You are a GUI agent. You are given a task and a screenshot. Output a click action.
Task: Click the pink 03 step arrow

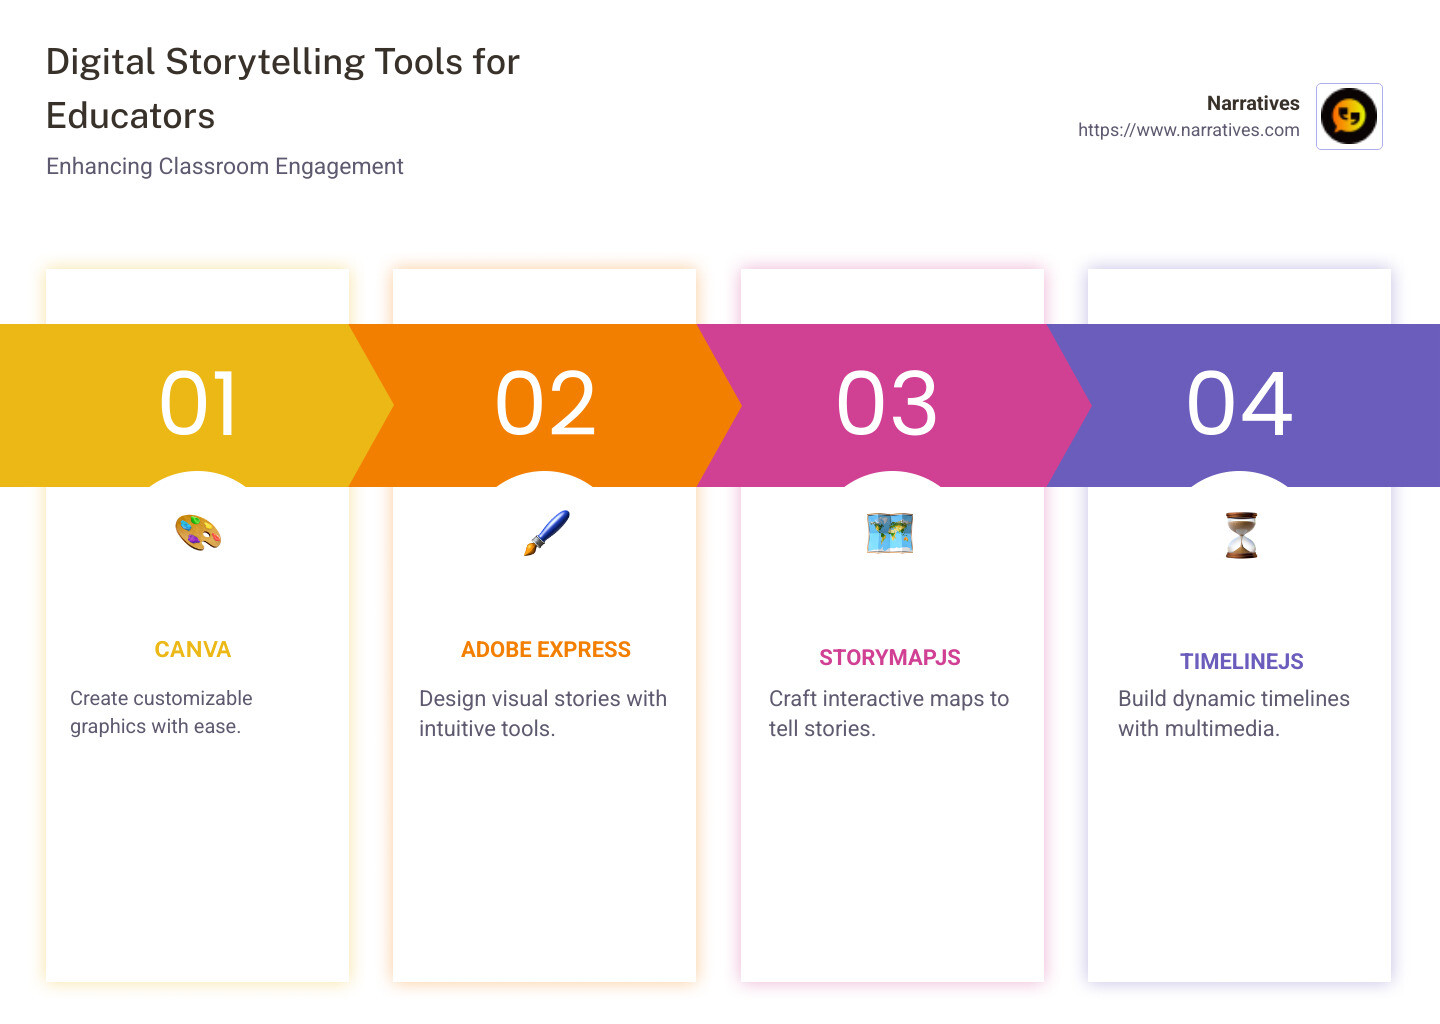(895, 405)
